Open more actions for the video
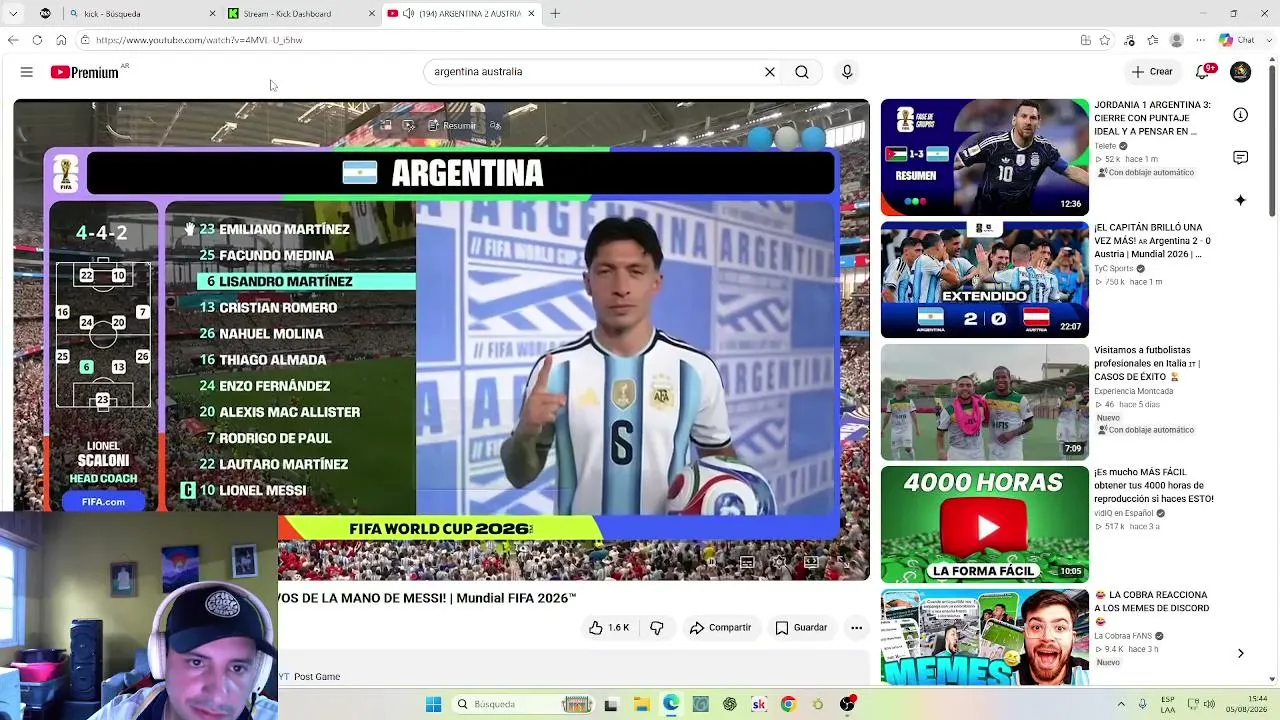1280x720 pixels. pyautogui.click(x=856, y=628)
